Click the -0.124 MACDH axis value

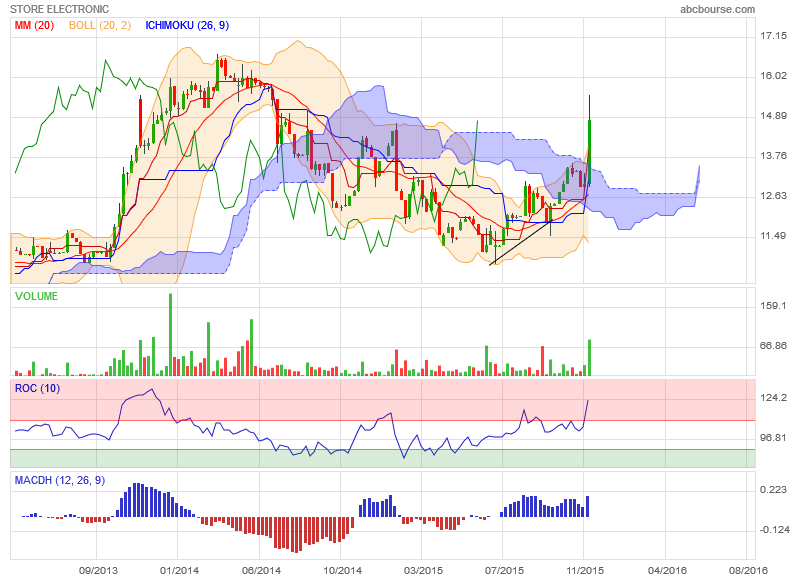pyautogui.click(x=774, y=530)
